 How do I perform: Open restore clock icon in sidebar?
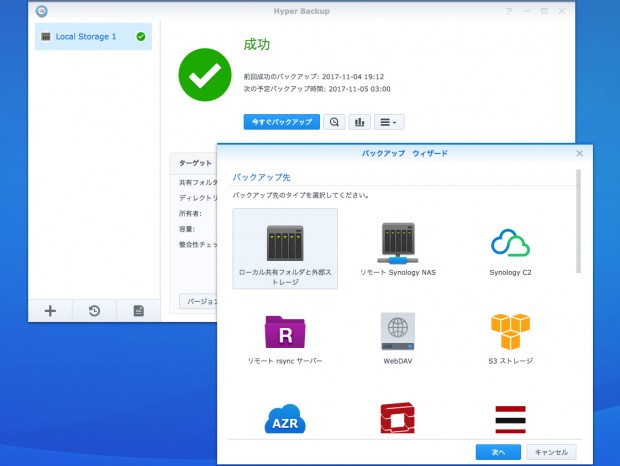tap(94, 311)
